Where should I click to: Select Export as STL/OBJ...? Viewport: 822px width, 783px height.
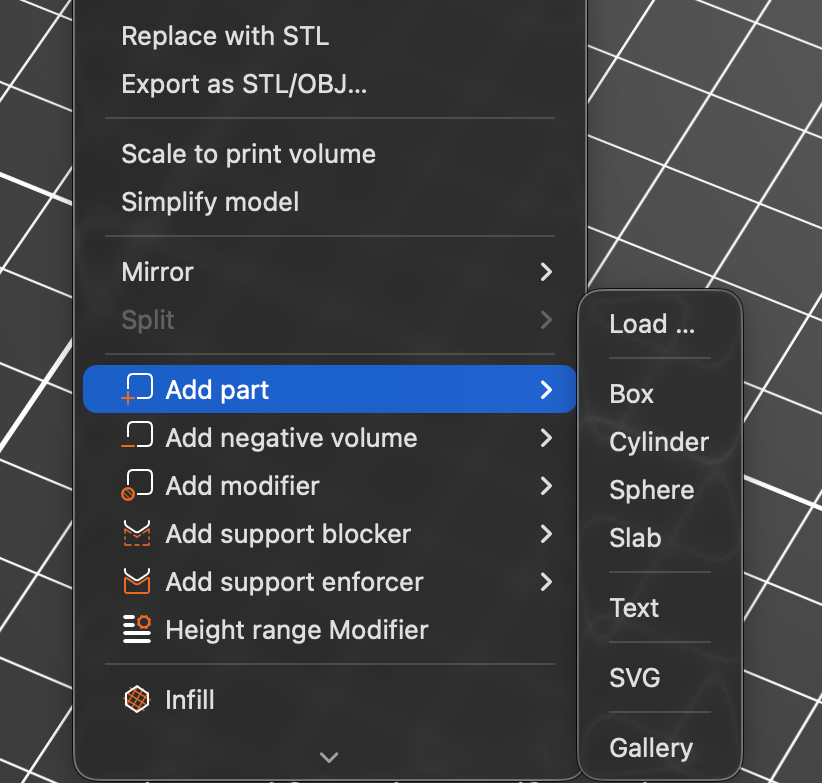click(x=330, y=84)
